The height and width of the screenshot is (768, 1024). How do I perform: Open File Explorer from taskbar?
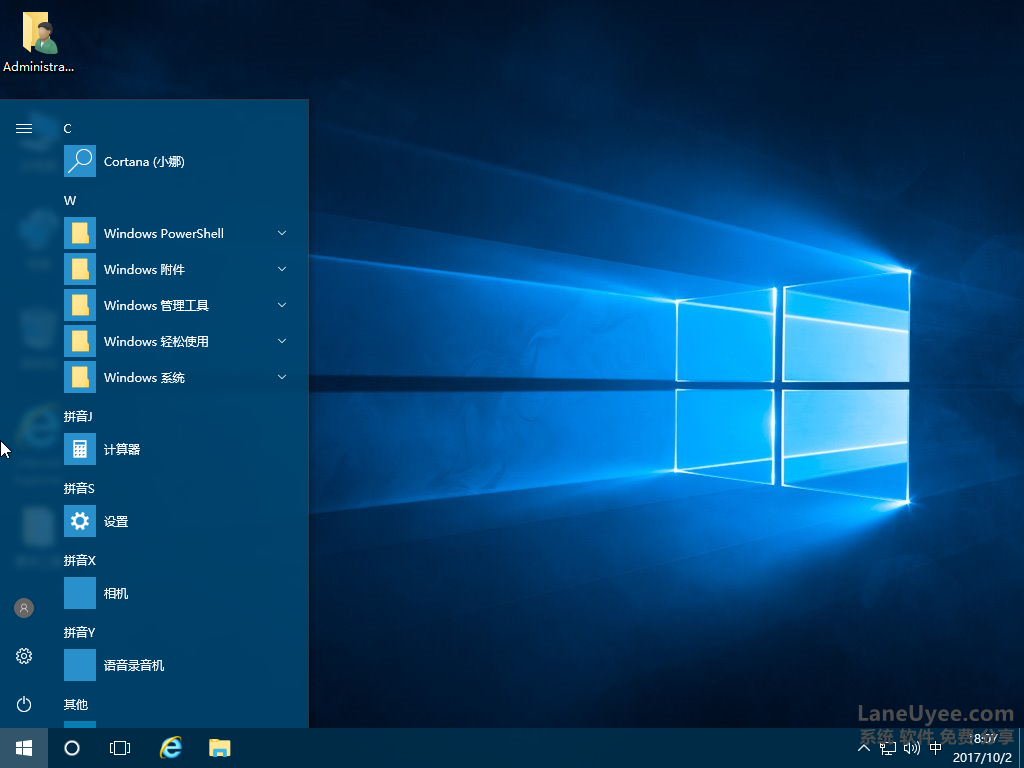pyautogui.click(x=219, y=748)
